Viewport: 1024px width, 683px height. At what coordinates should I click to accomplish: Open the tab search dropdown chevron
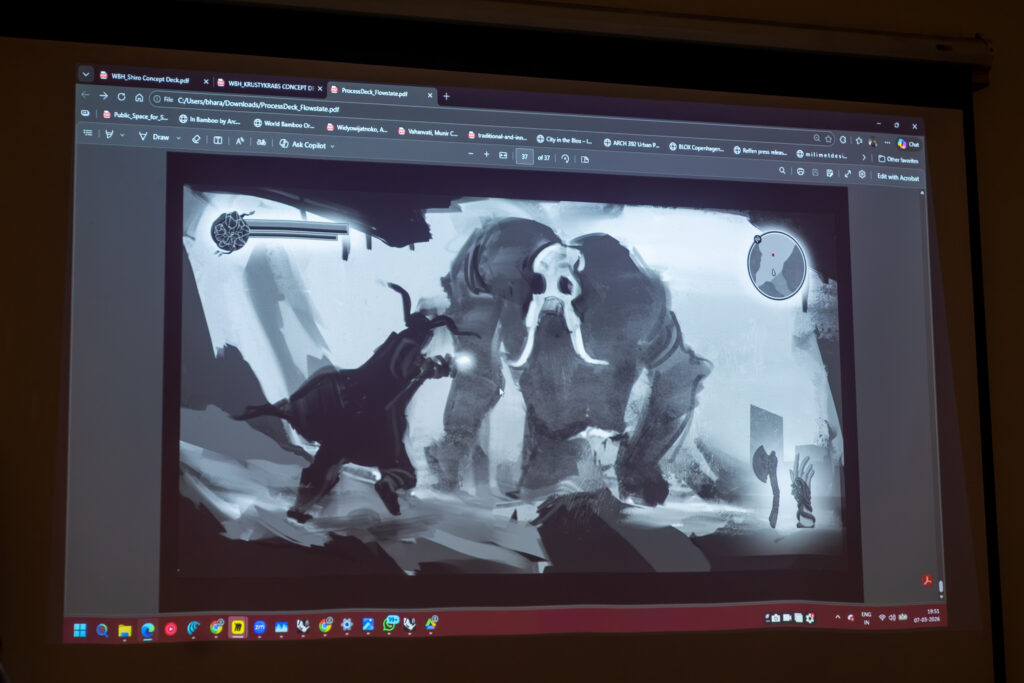85,74
